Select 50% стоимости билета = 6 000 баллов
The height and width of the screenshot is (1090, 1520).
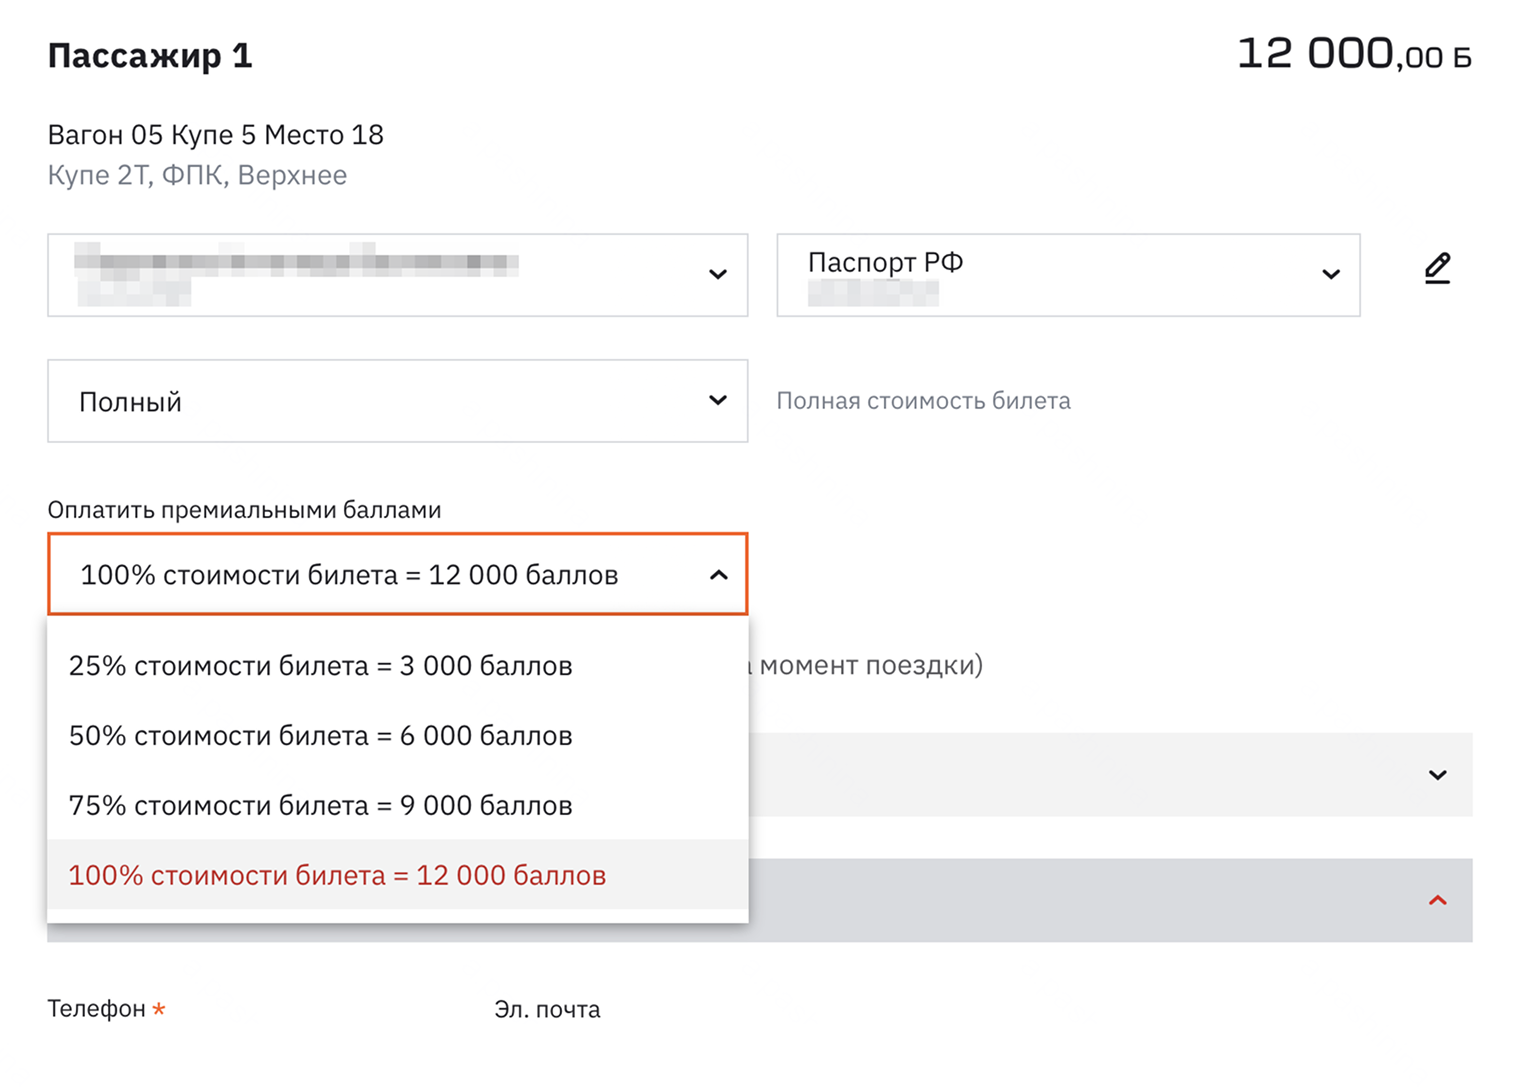coord(320,736)
